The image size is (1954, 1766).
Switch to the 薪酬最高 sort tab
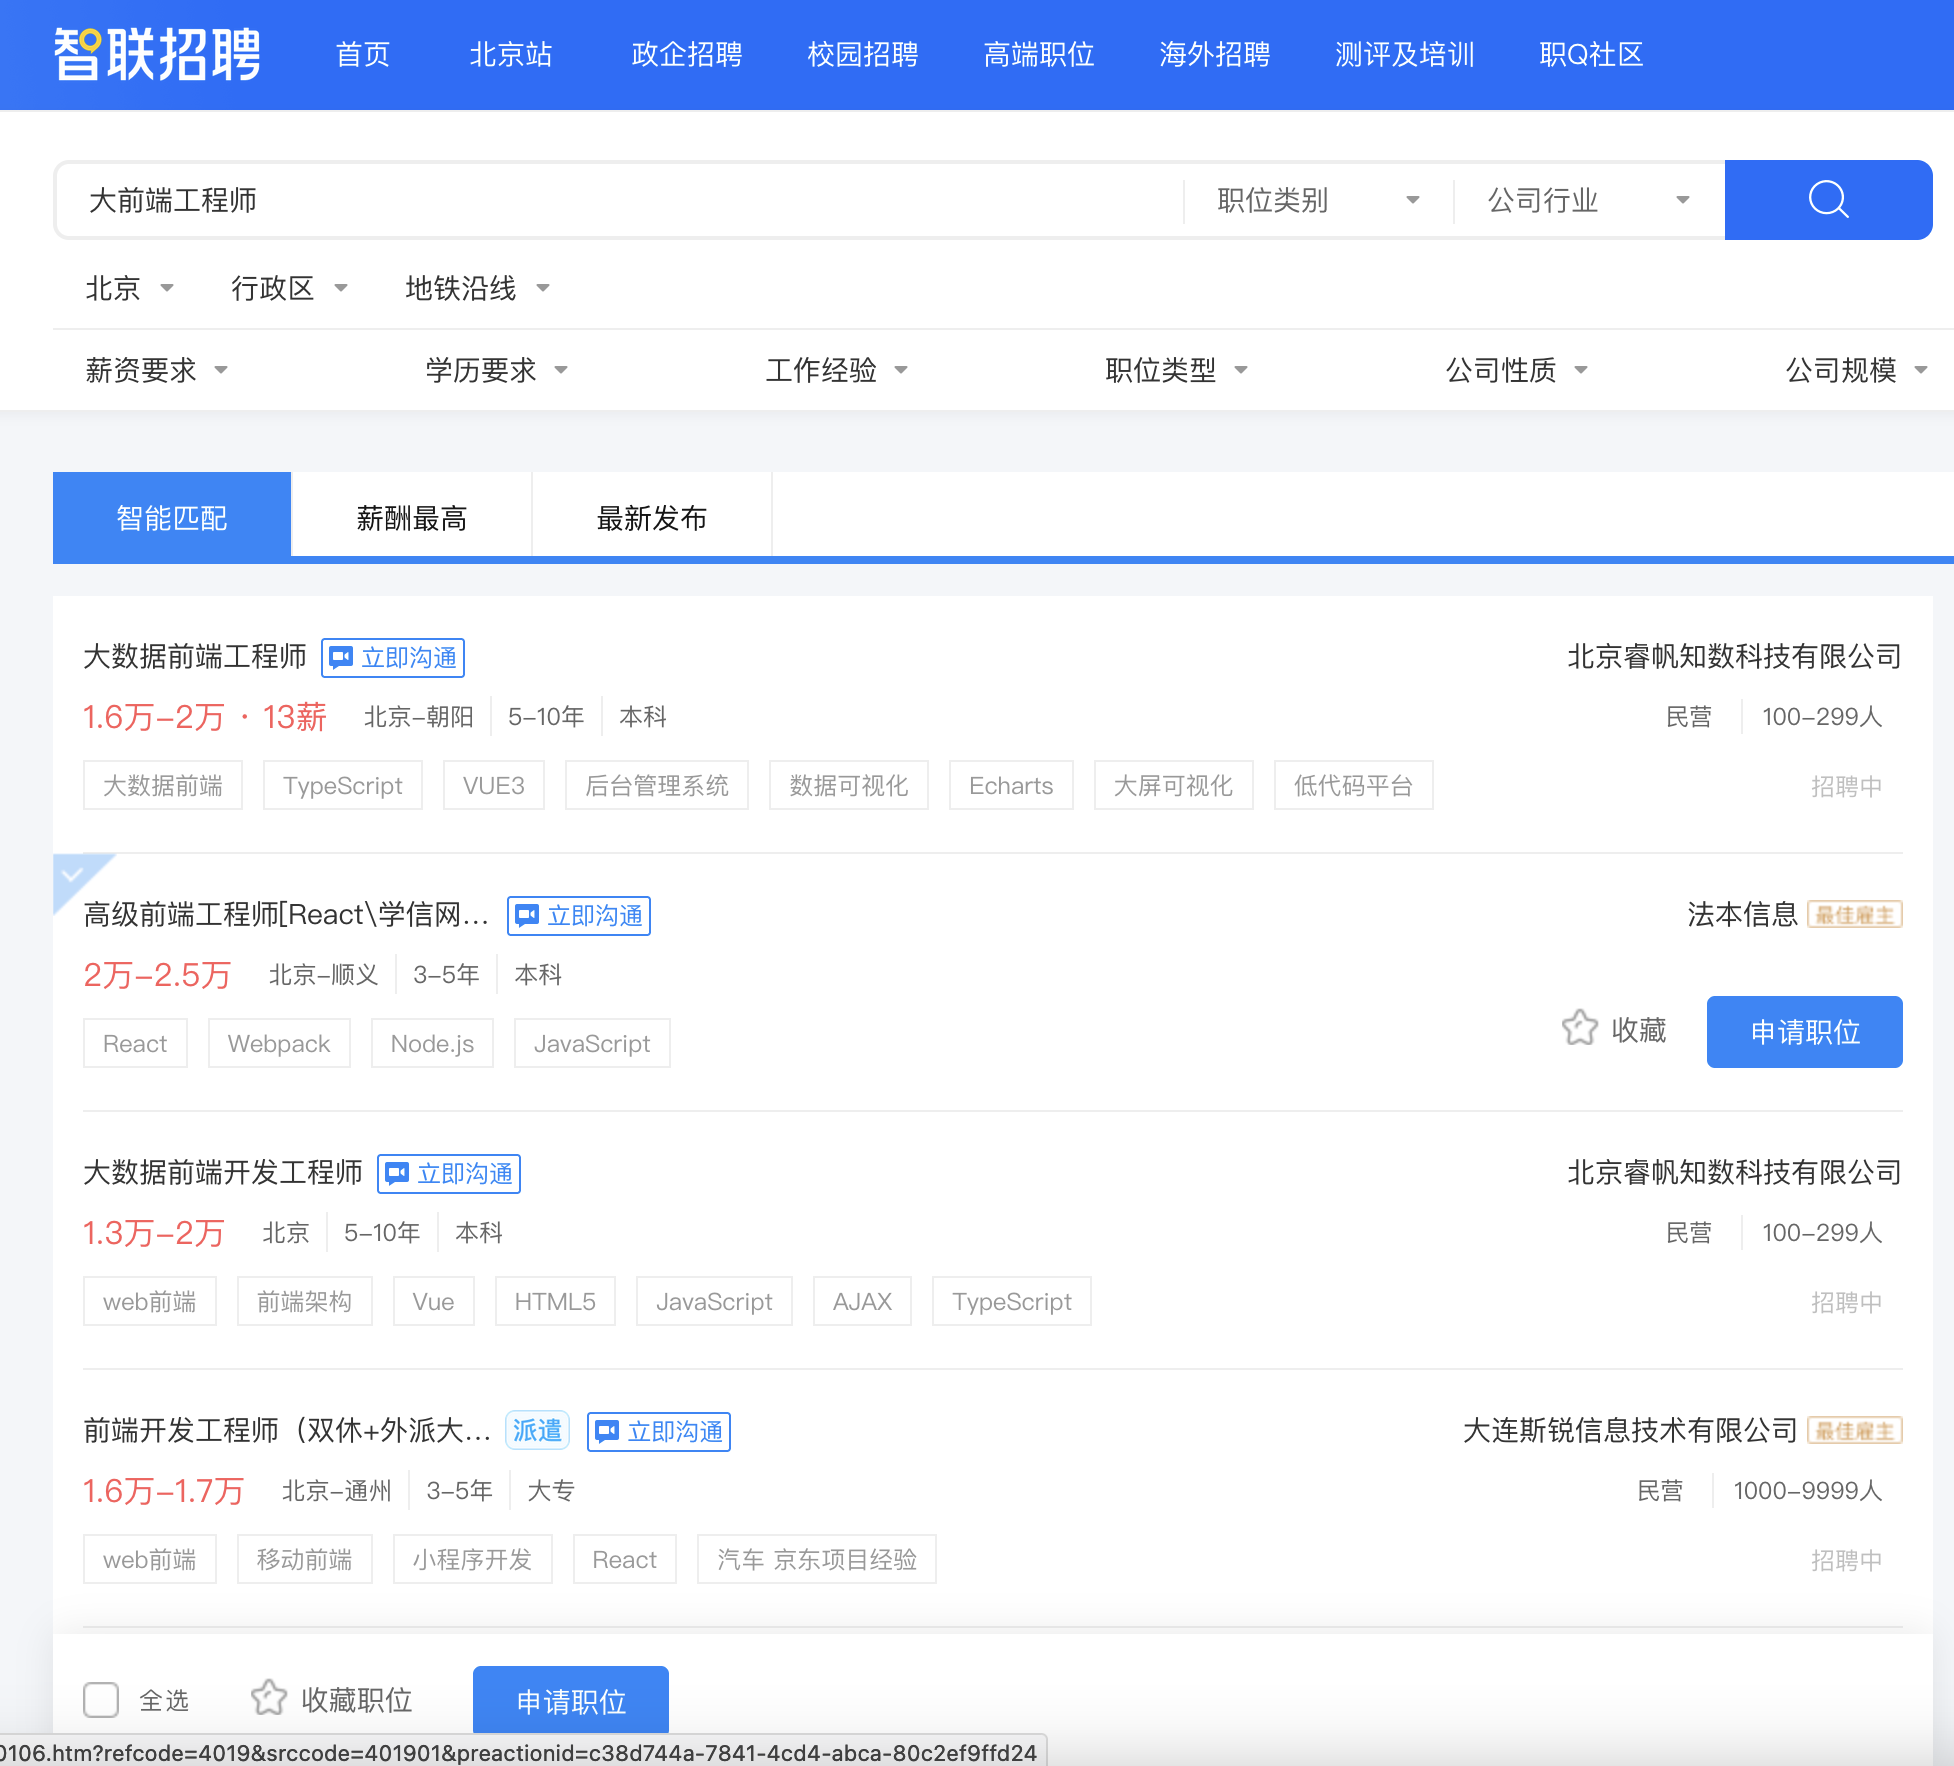tap(411, 518)
